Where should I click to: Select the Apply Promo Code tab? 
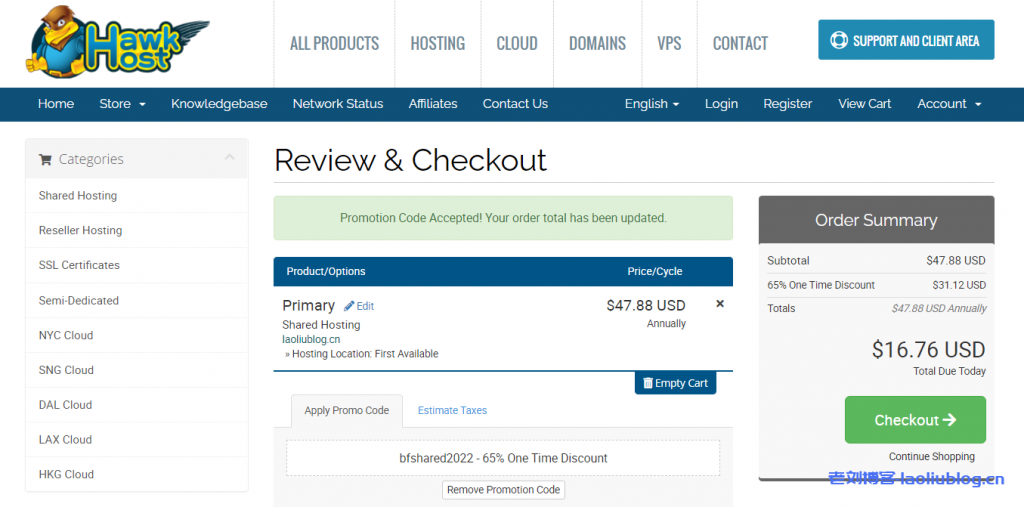[346, 410]
